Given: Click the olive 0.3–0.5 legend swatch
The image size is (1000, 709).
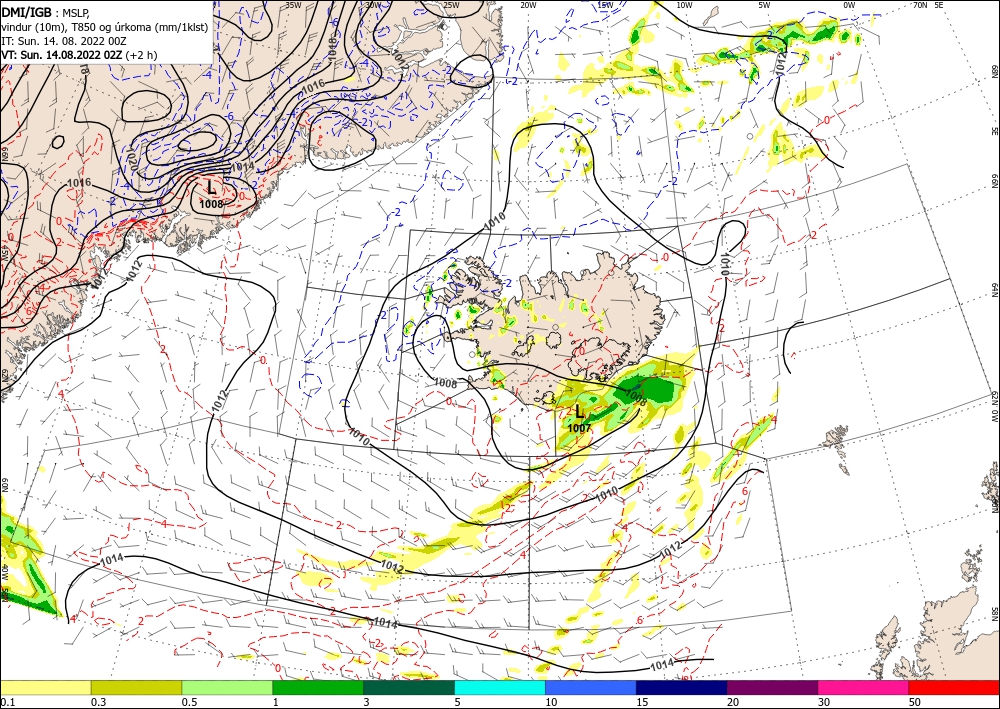Looking at the screenshot, I should (x=136, y=687).
